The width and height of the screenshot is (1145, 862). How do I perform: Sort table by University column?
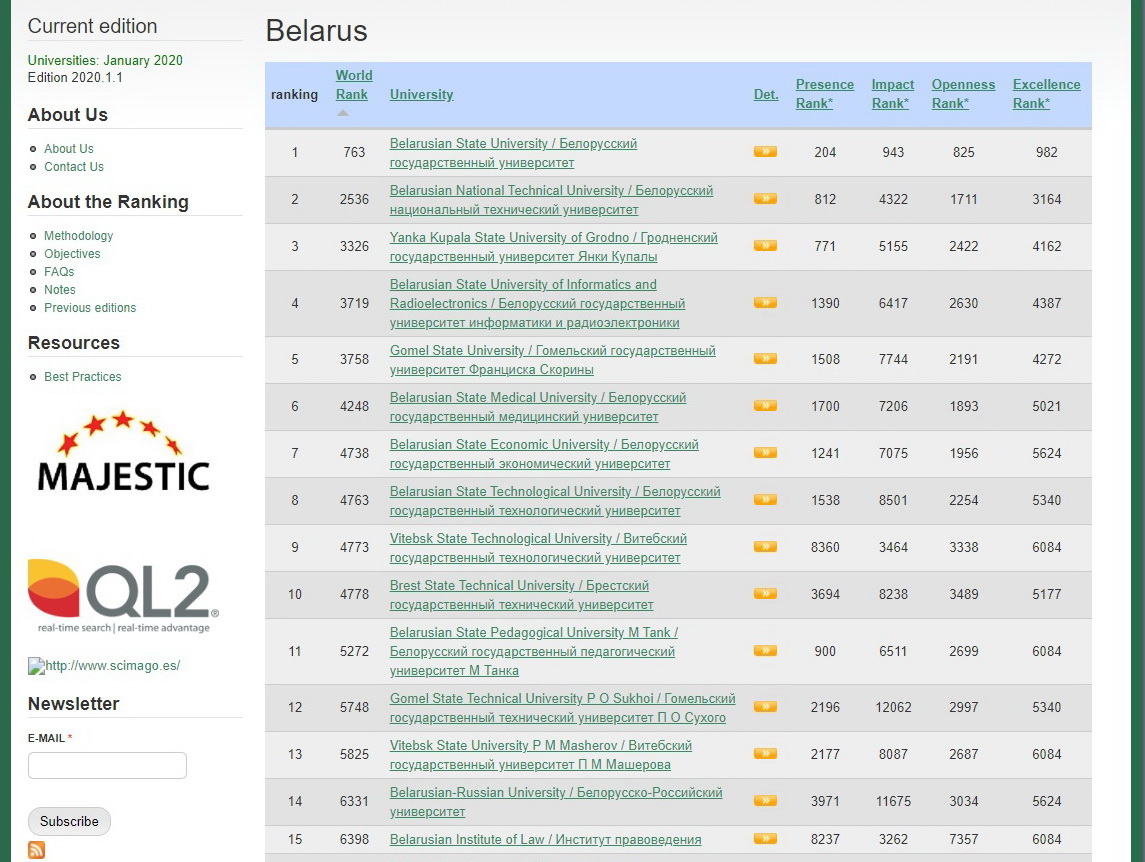[421, 94]
